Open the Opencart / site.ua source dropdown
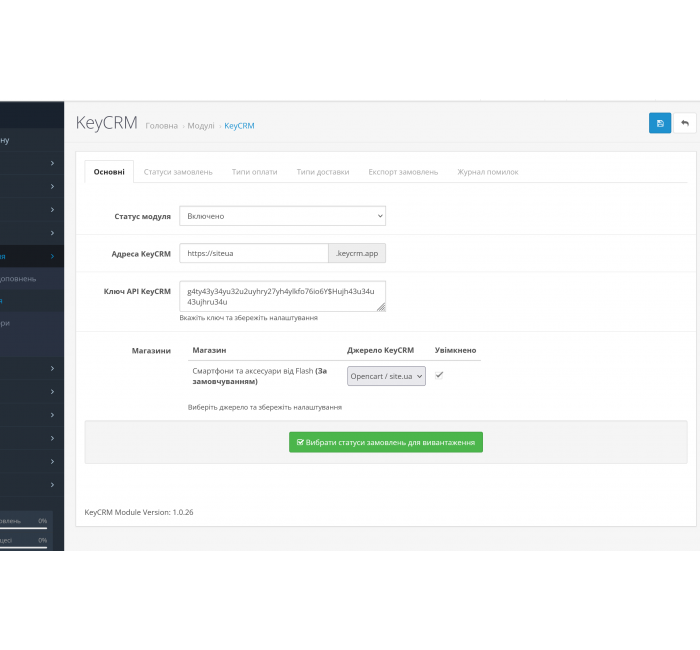700x650 pixels. pyautogui.click(x=386, y=376)
